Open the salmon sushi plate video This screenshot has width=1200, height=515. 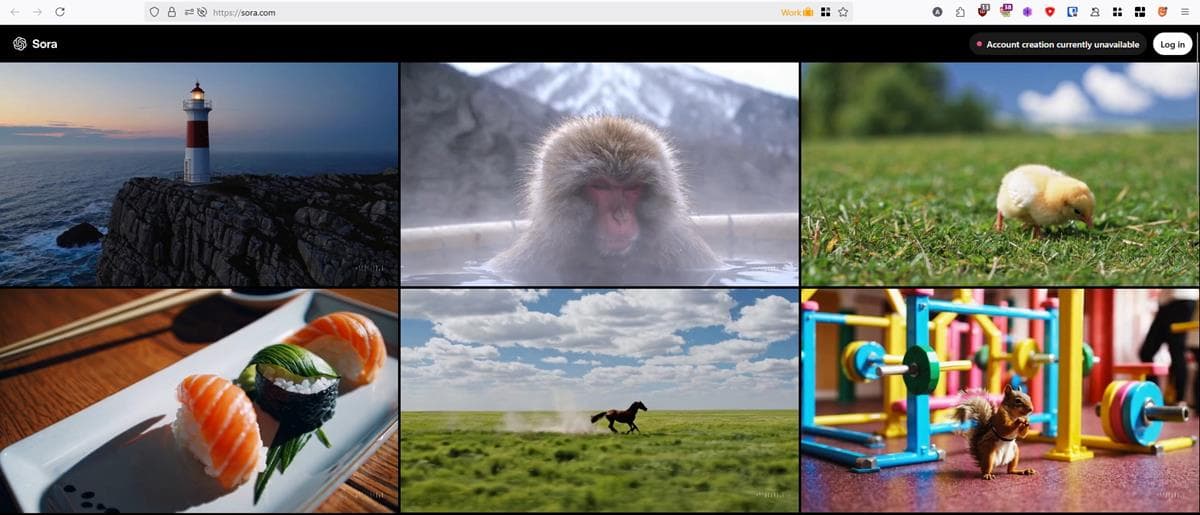coord(199,400)
